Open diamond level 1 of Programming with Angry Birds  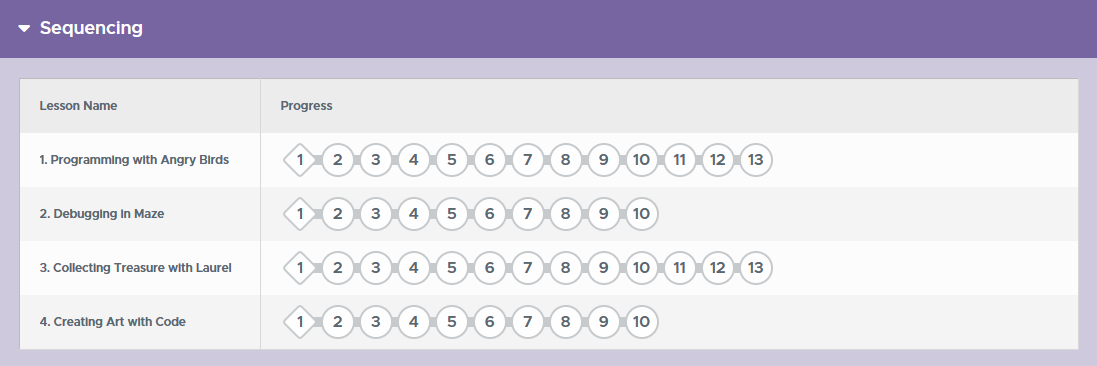click(x=299, y=160)
